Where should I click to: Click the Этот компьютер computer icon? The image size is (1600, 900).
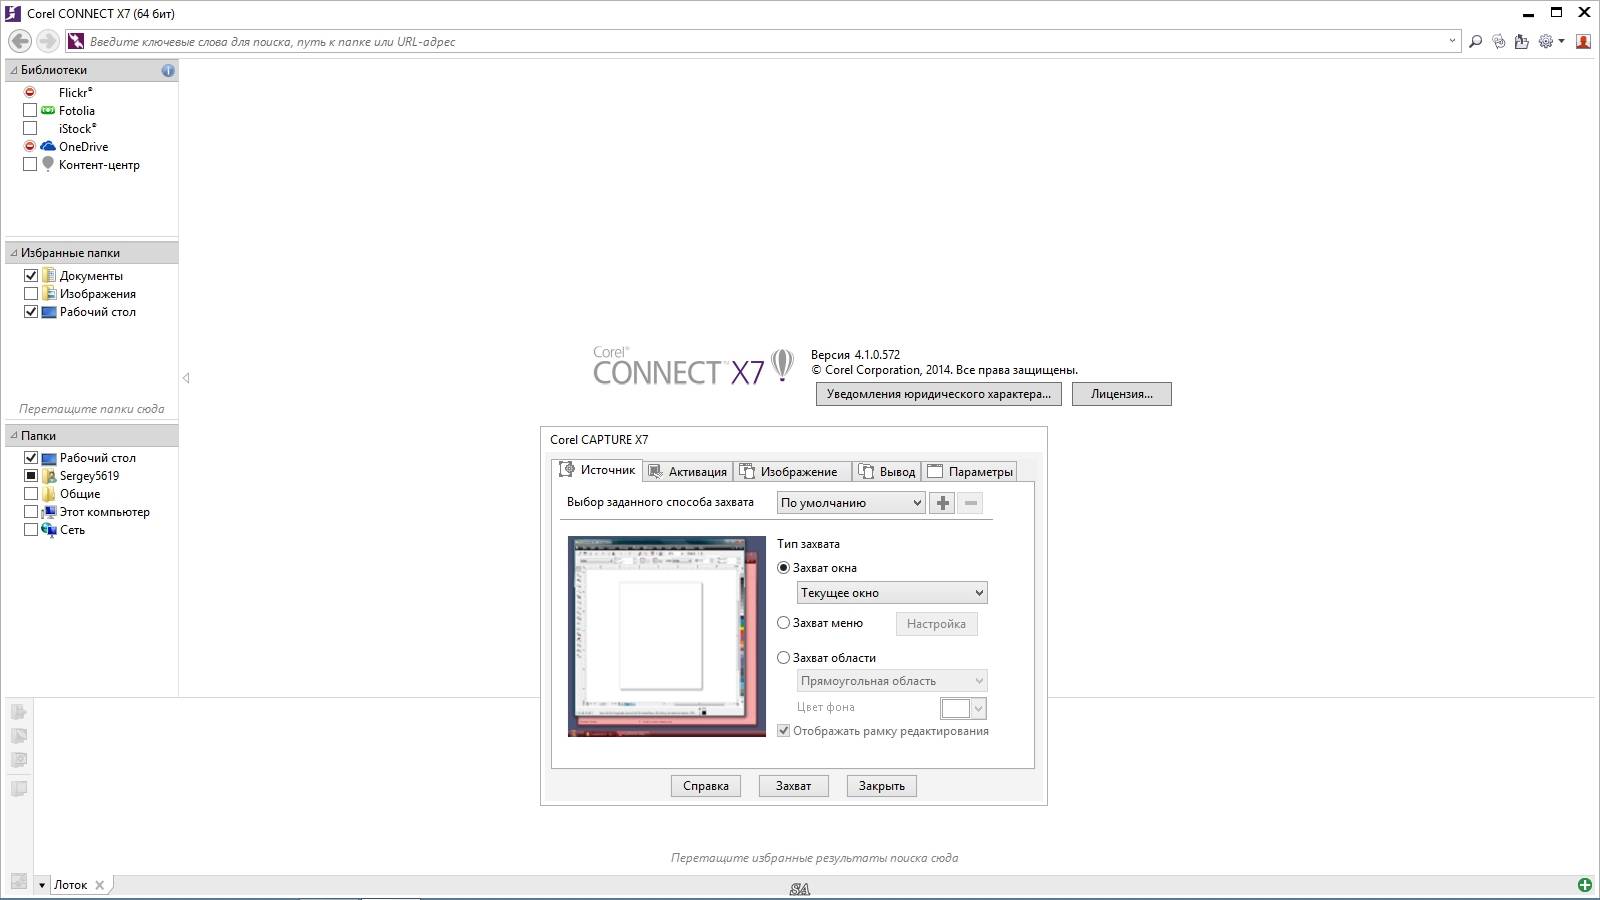tap(49, 512)
